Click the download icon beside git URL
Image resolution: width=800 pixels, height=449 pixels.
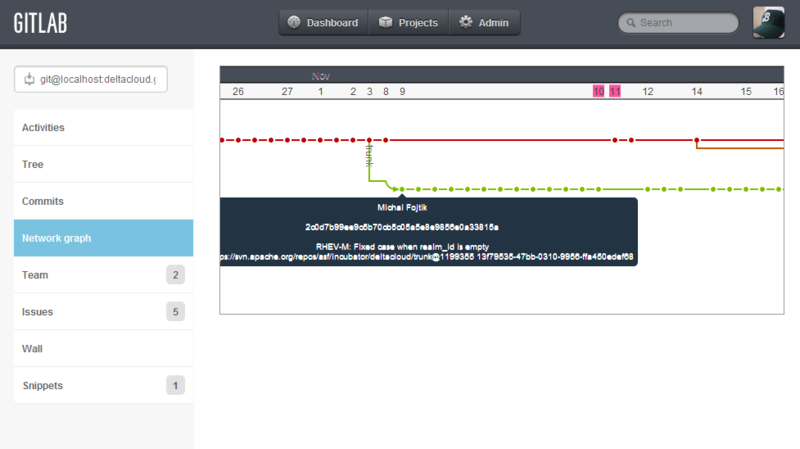[29, 79]
